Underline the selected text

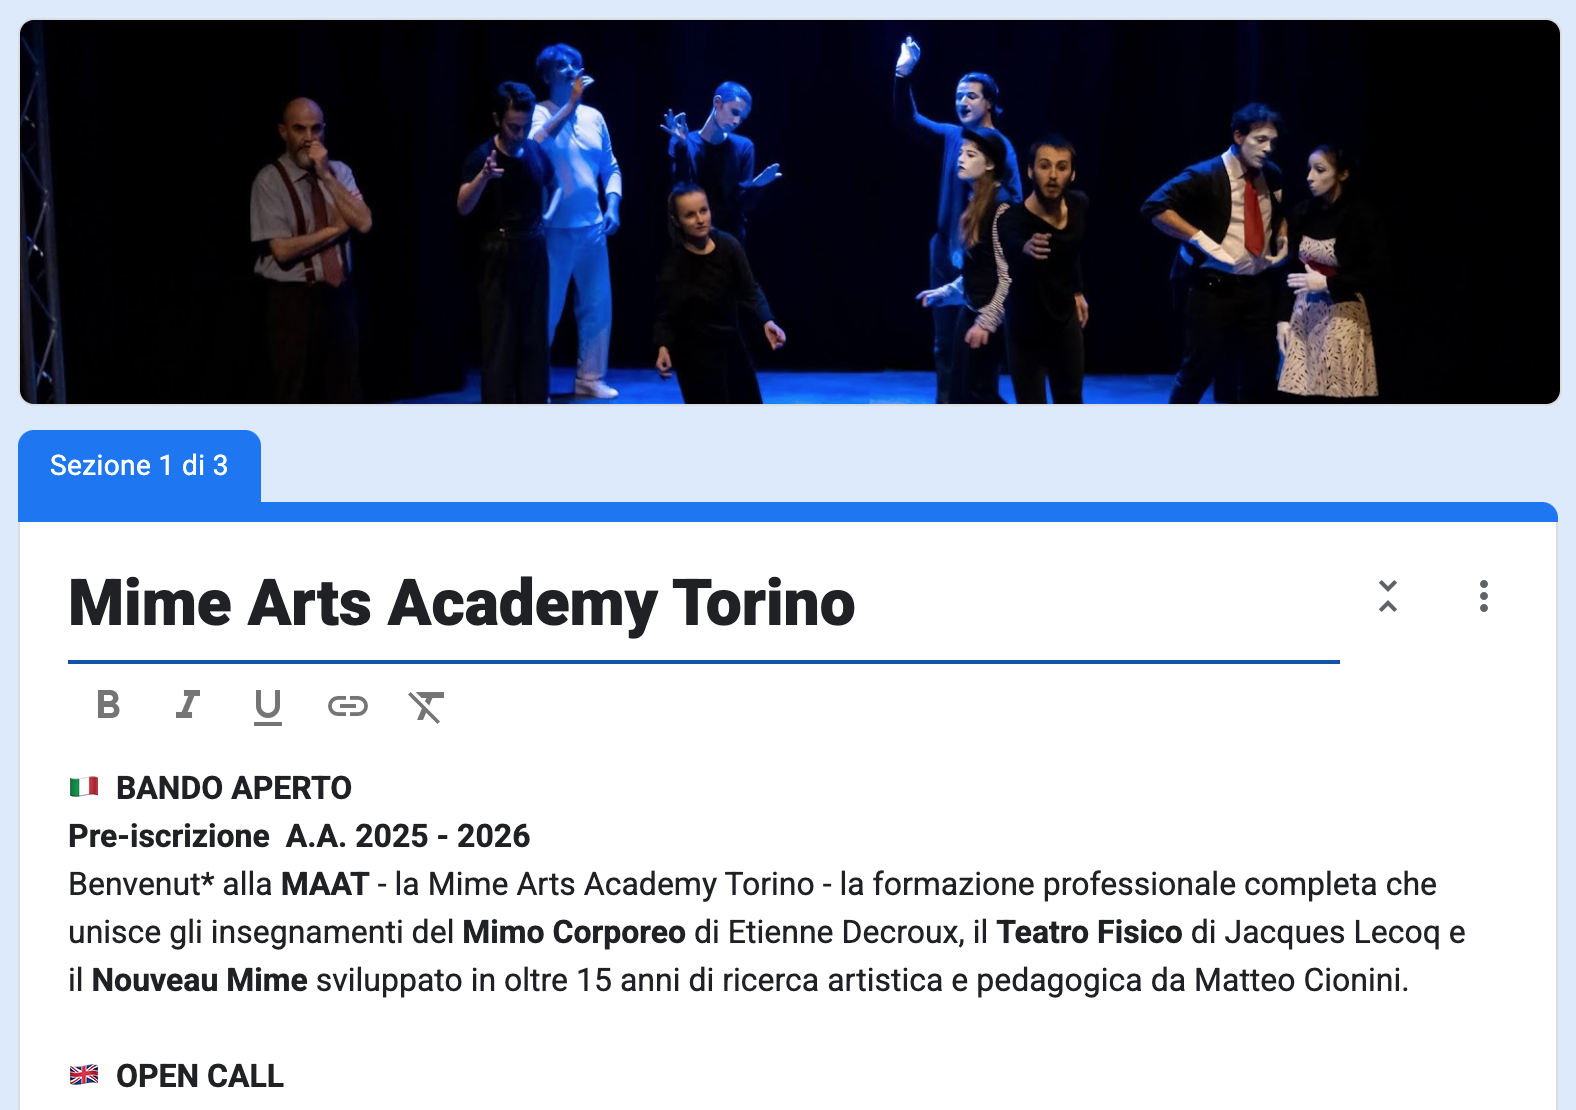pos(268,706)
